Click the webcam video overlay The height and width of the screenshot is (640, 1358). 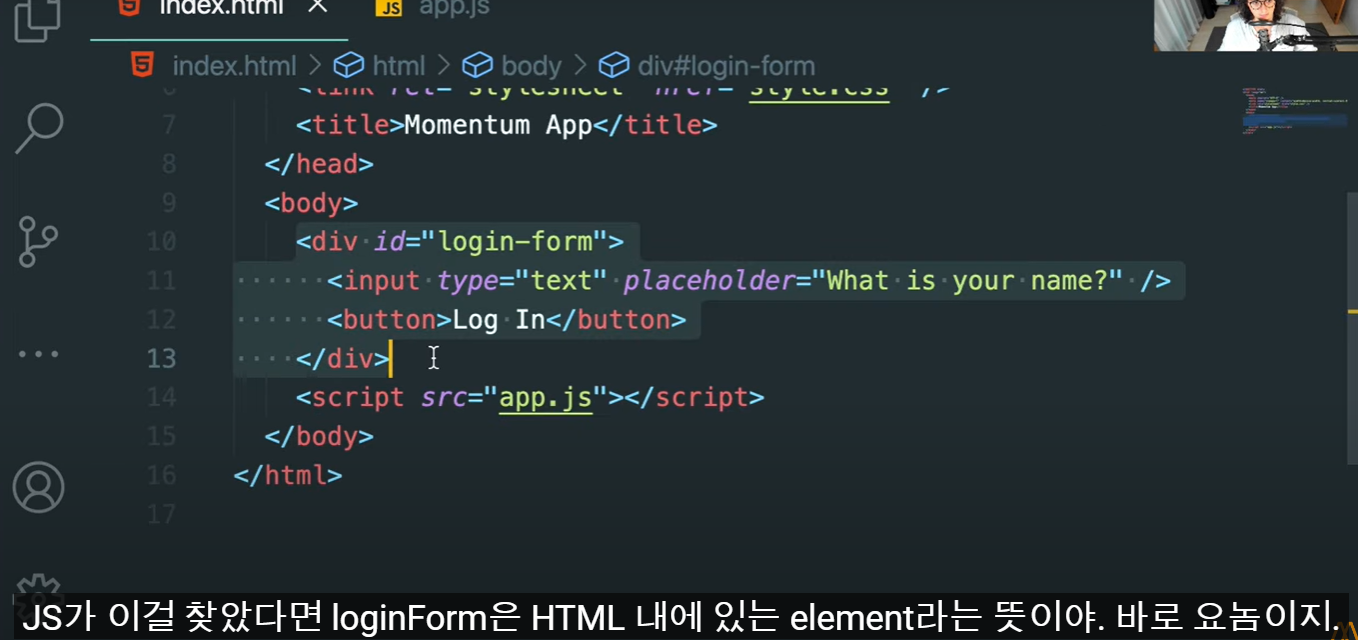click(x=1255, y=25)
